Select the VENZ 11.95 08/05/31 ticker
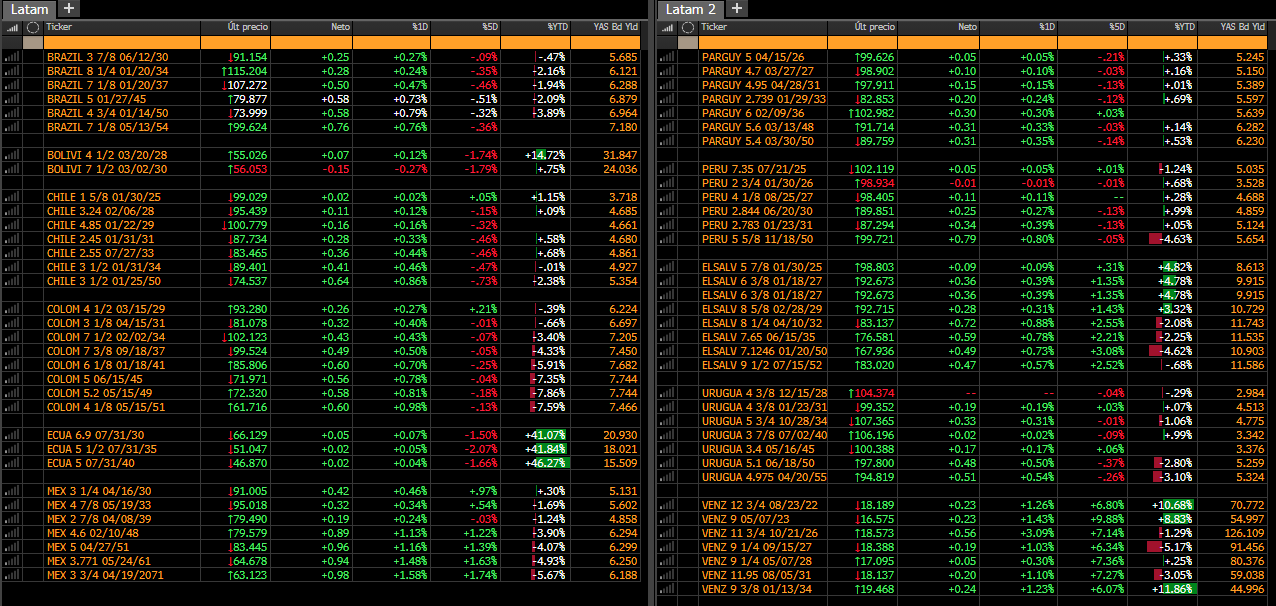1276x606 pixels. (x=756, y=575)
